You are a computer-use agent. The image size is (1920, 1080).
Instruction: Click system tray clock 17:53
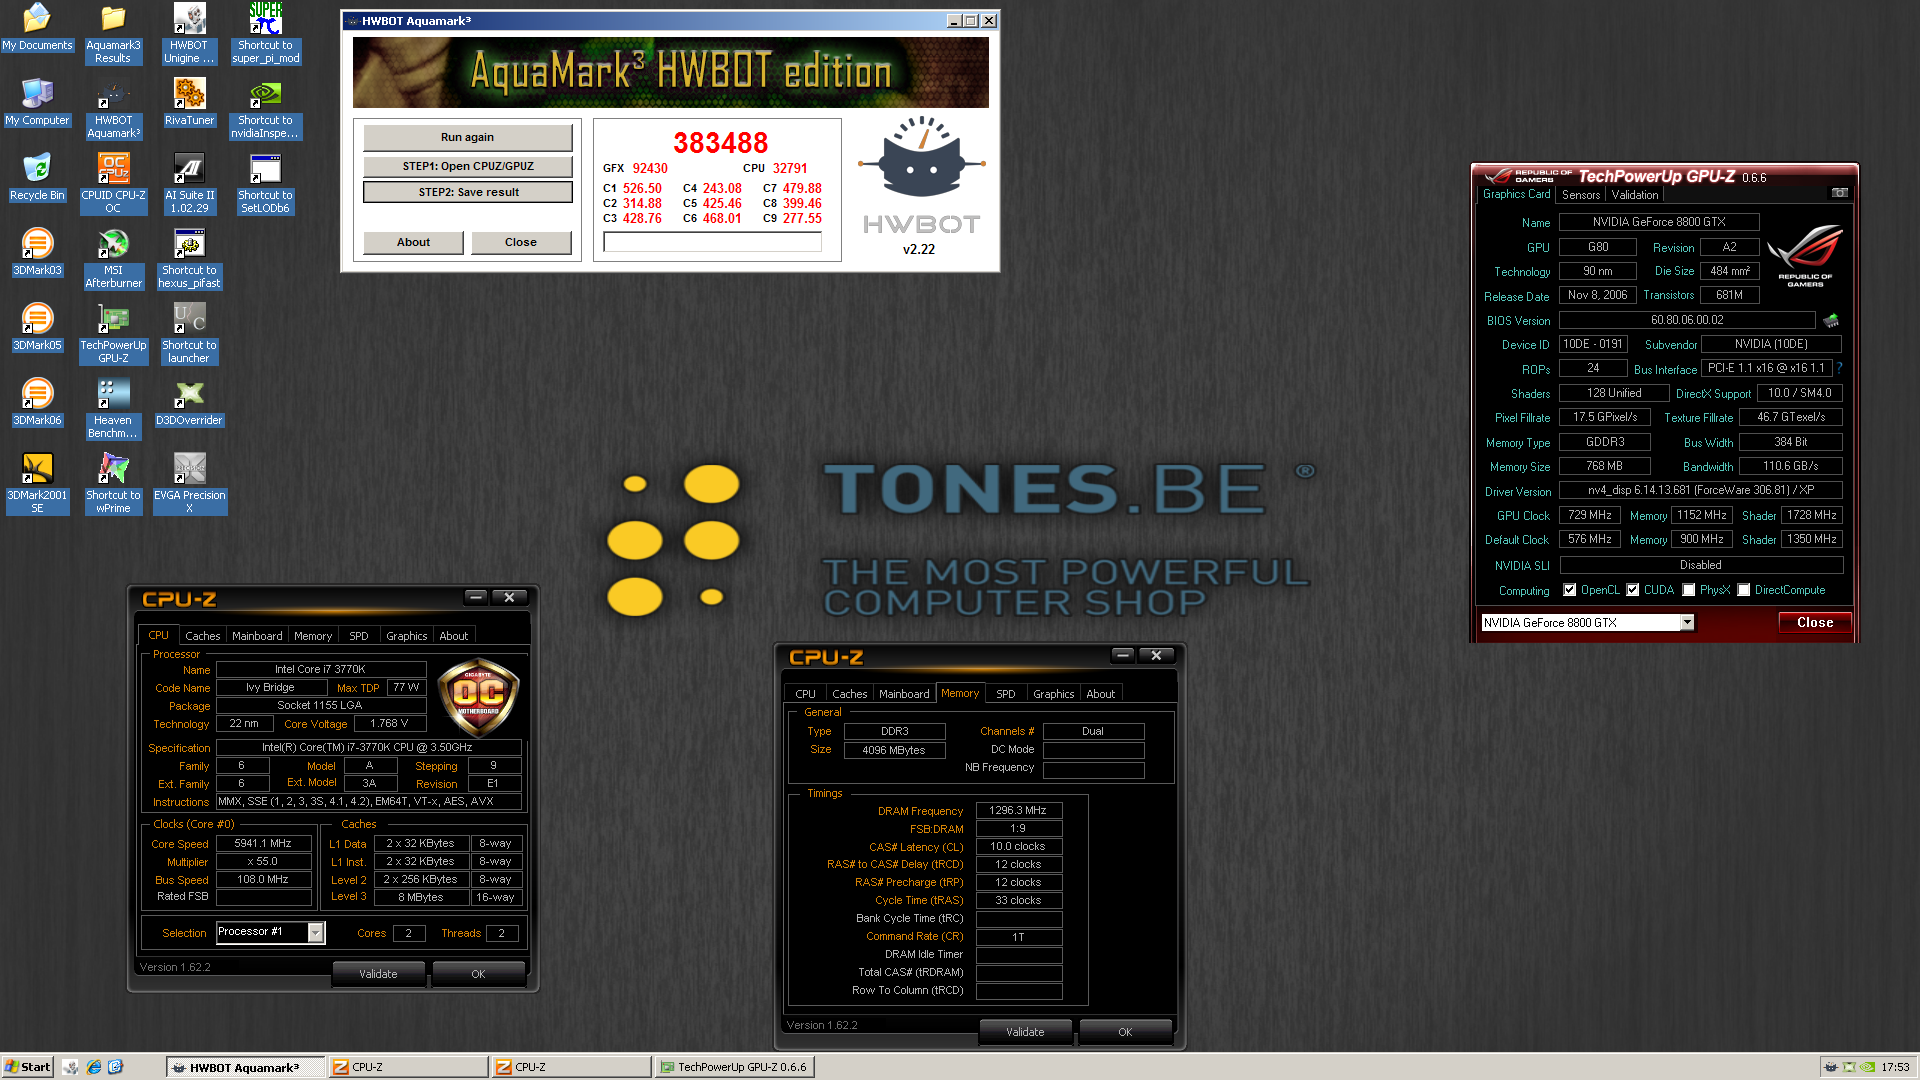pos(1895,1067)
